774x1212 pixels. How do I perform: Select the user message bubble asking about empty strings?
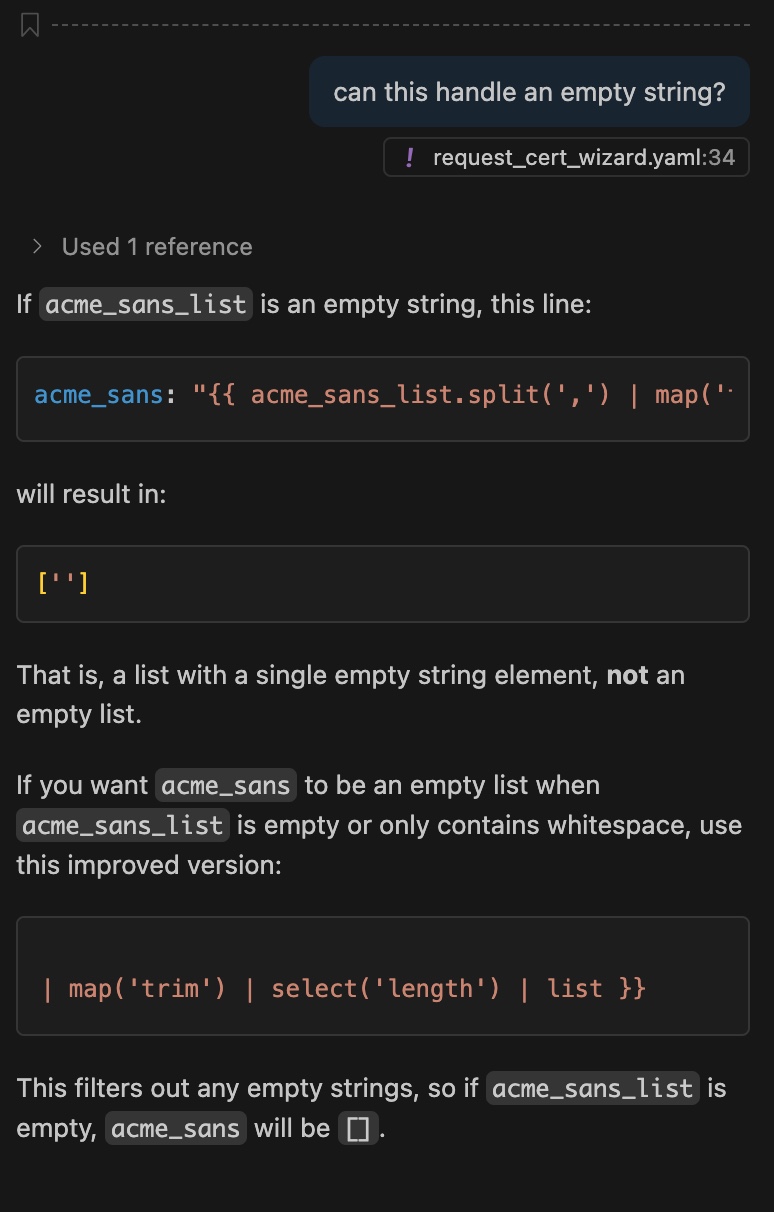pyautogui.click(x=529, y=91)
